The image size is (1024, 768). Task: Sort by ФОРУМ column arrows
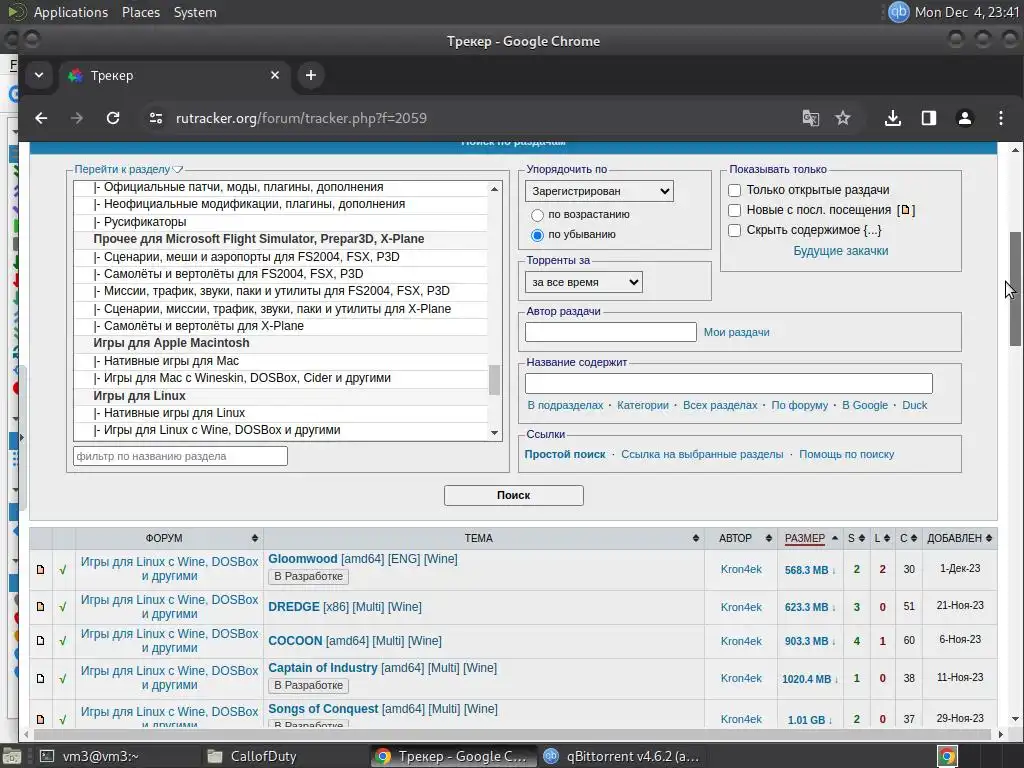(255, 538)
